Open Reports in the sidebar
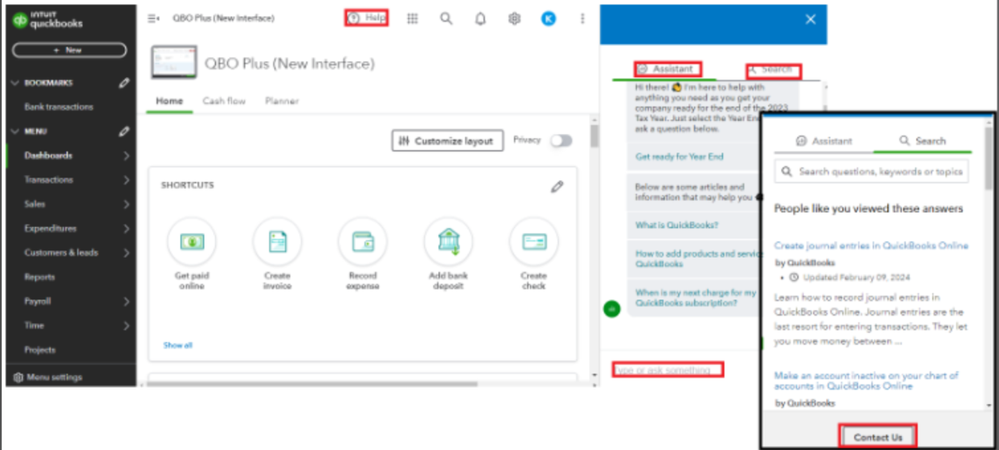The height and width of the screenshot is (450, 999). click(x=40, y=277)
